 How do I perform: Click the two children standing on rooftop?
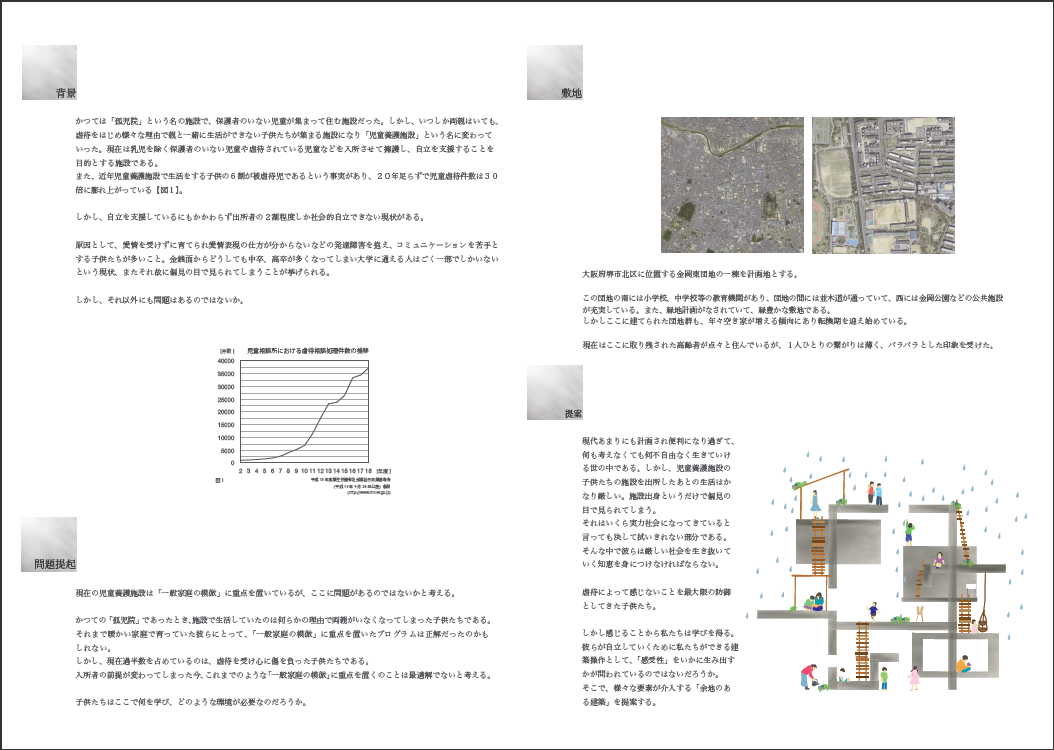click(x=874, y=492)
